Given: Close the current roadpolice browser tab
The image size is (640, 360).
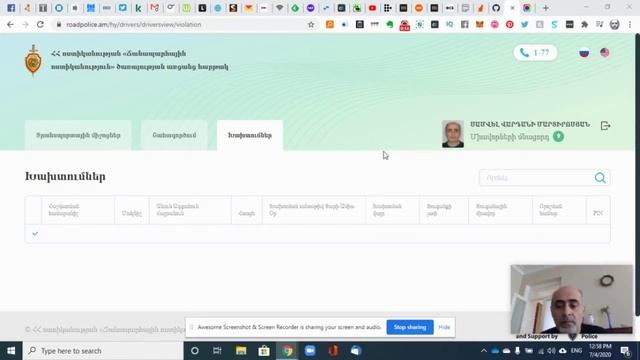Looking at the screenshot, I should tap(512, 8).
